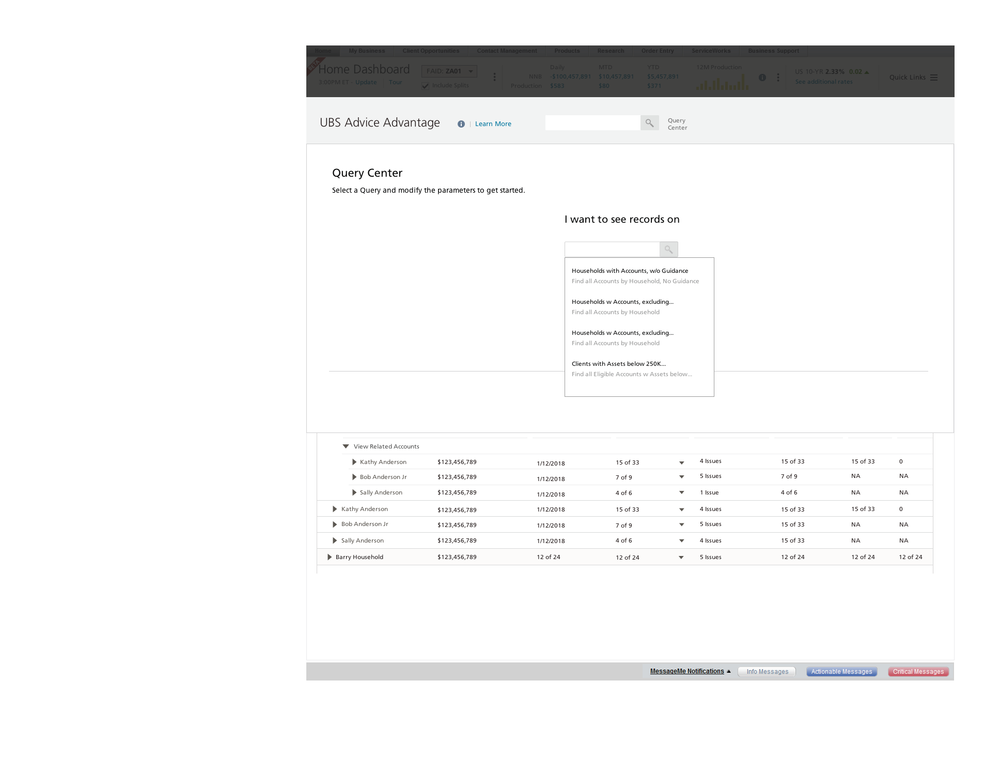Click the Update link under Home Dashboard
This screenshot has width=1000, height=773.
pos(366,82)
